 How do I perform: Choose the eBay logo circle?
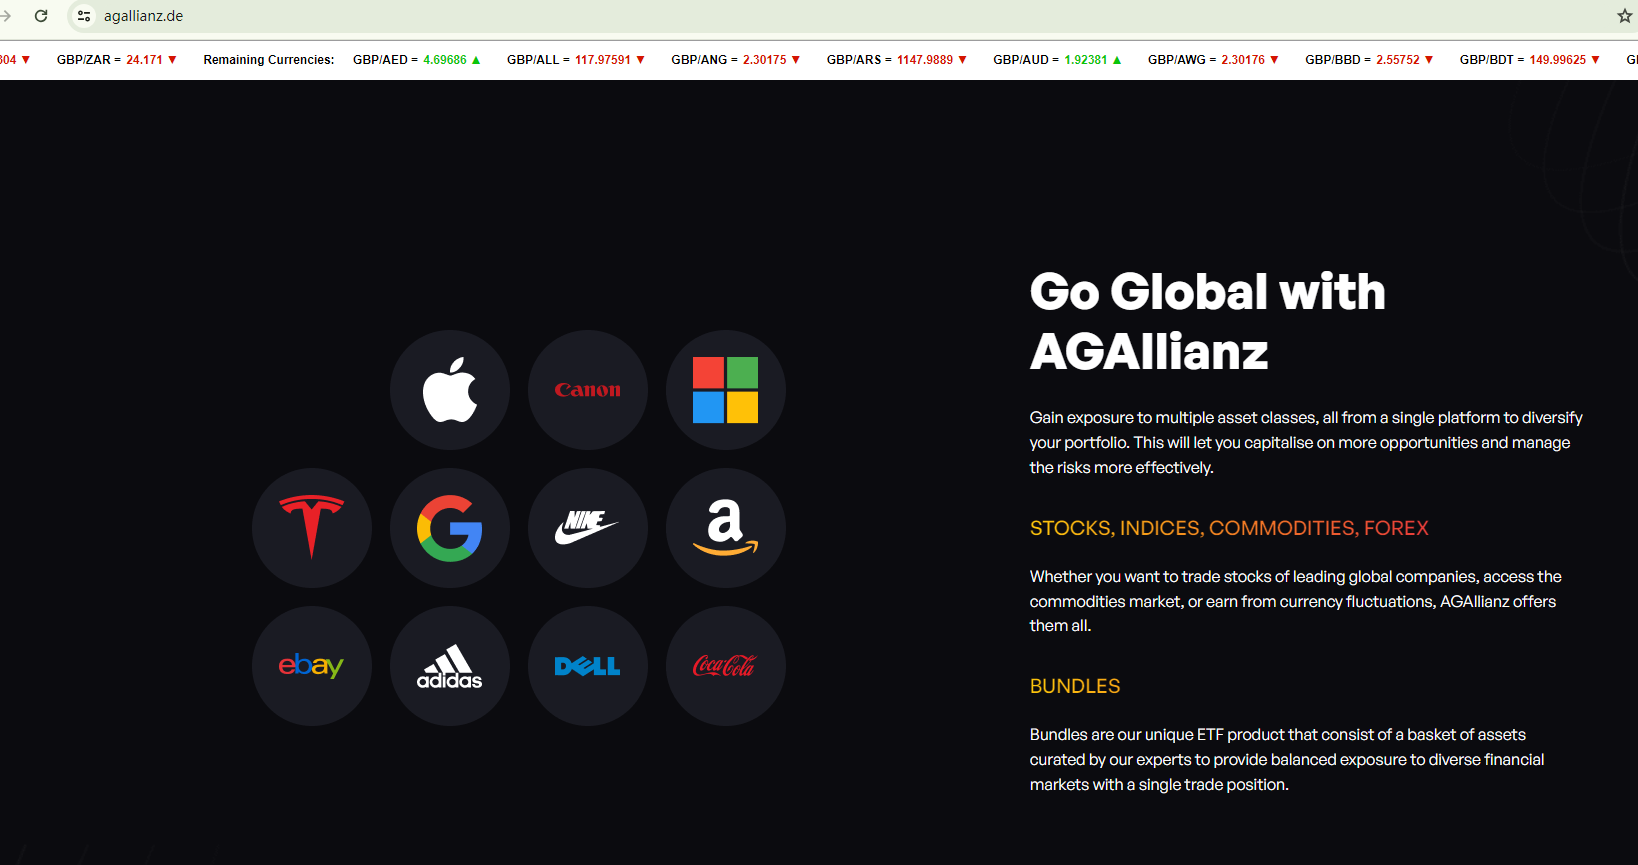(312, 666)
